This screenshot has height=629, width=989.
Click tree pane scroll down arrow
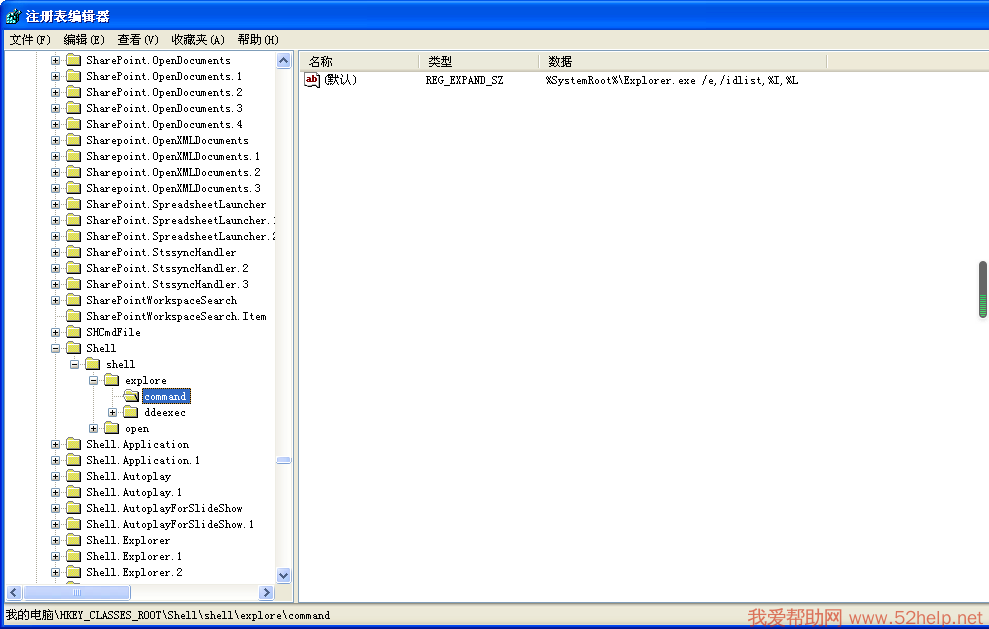coord(283,575)
